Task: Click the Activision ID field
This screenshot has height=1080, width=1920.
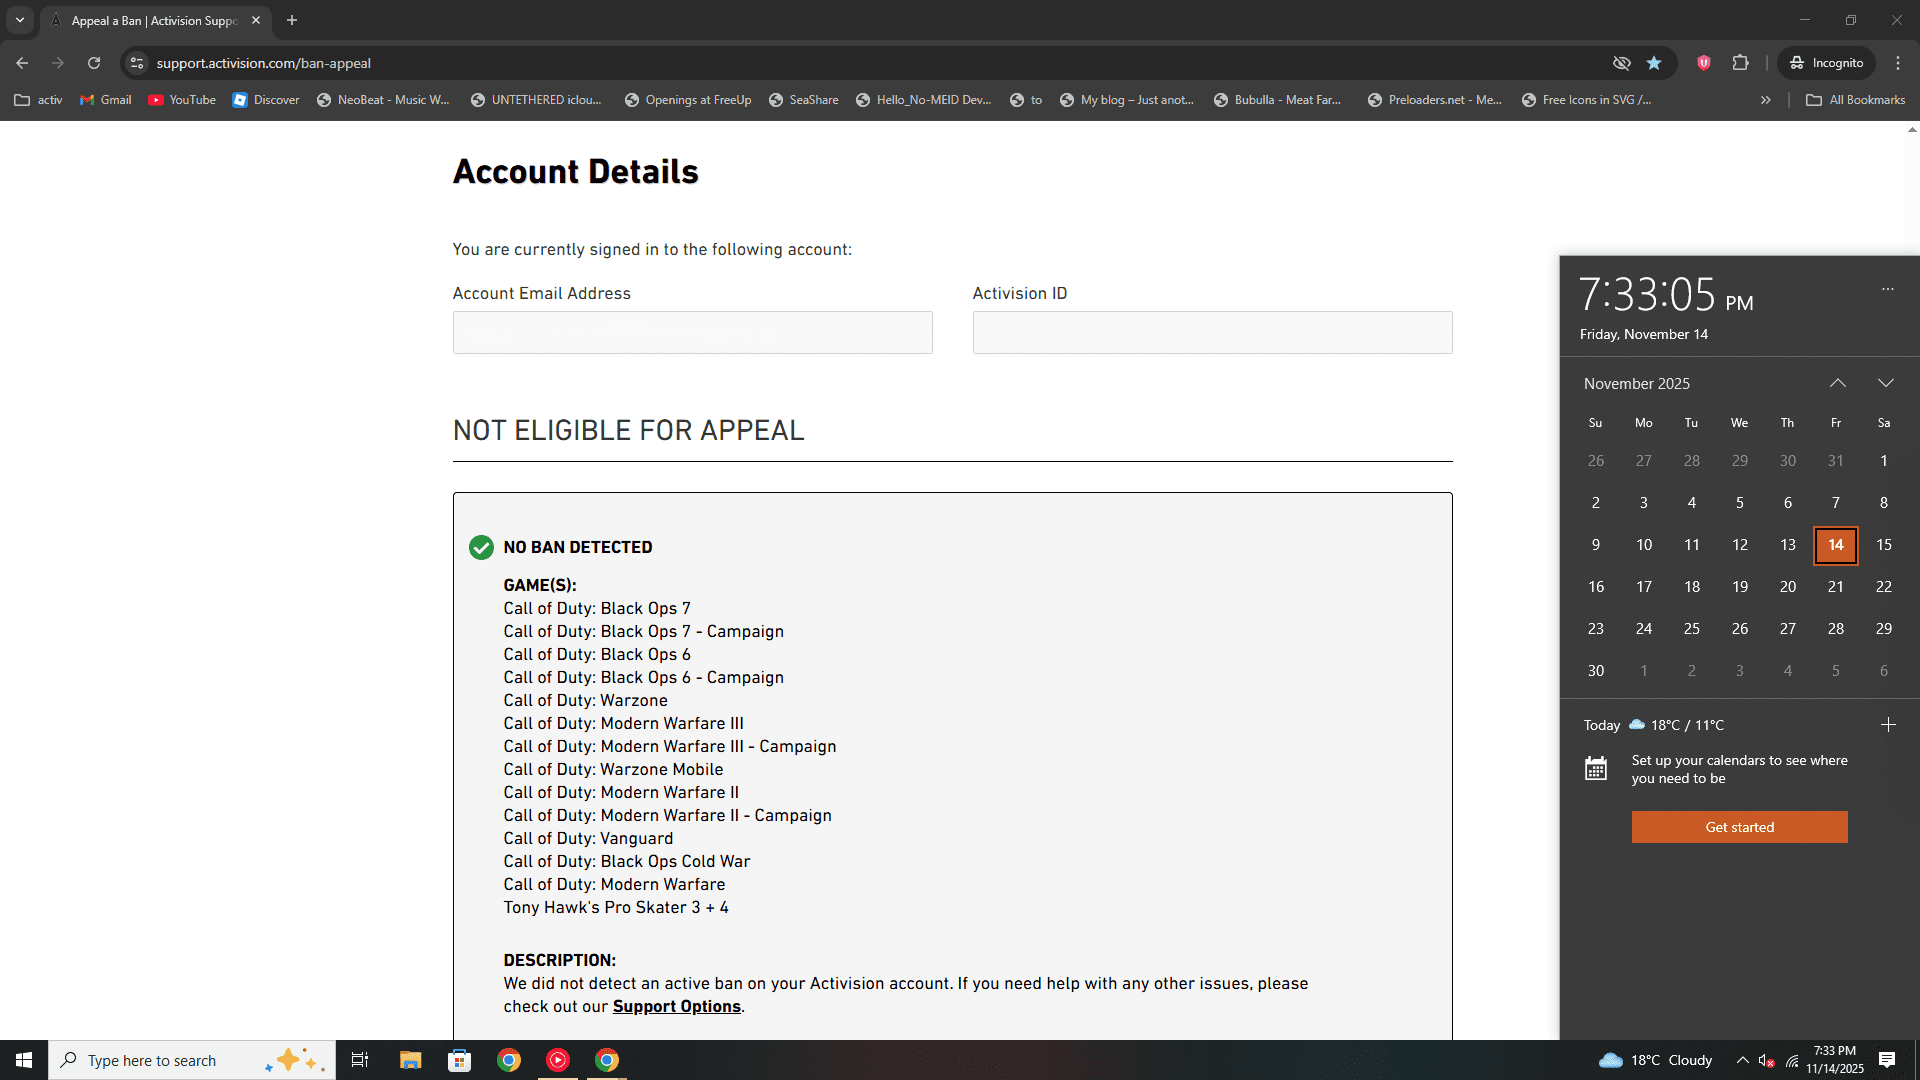Action: (1212, 332)
